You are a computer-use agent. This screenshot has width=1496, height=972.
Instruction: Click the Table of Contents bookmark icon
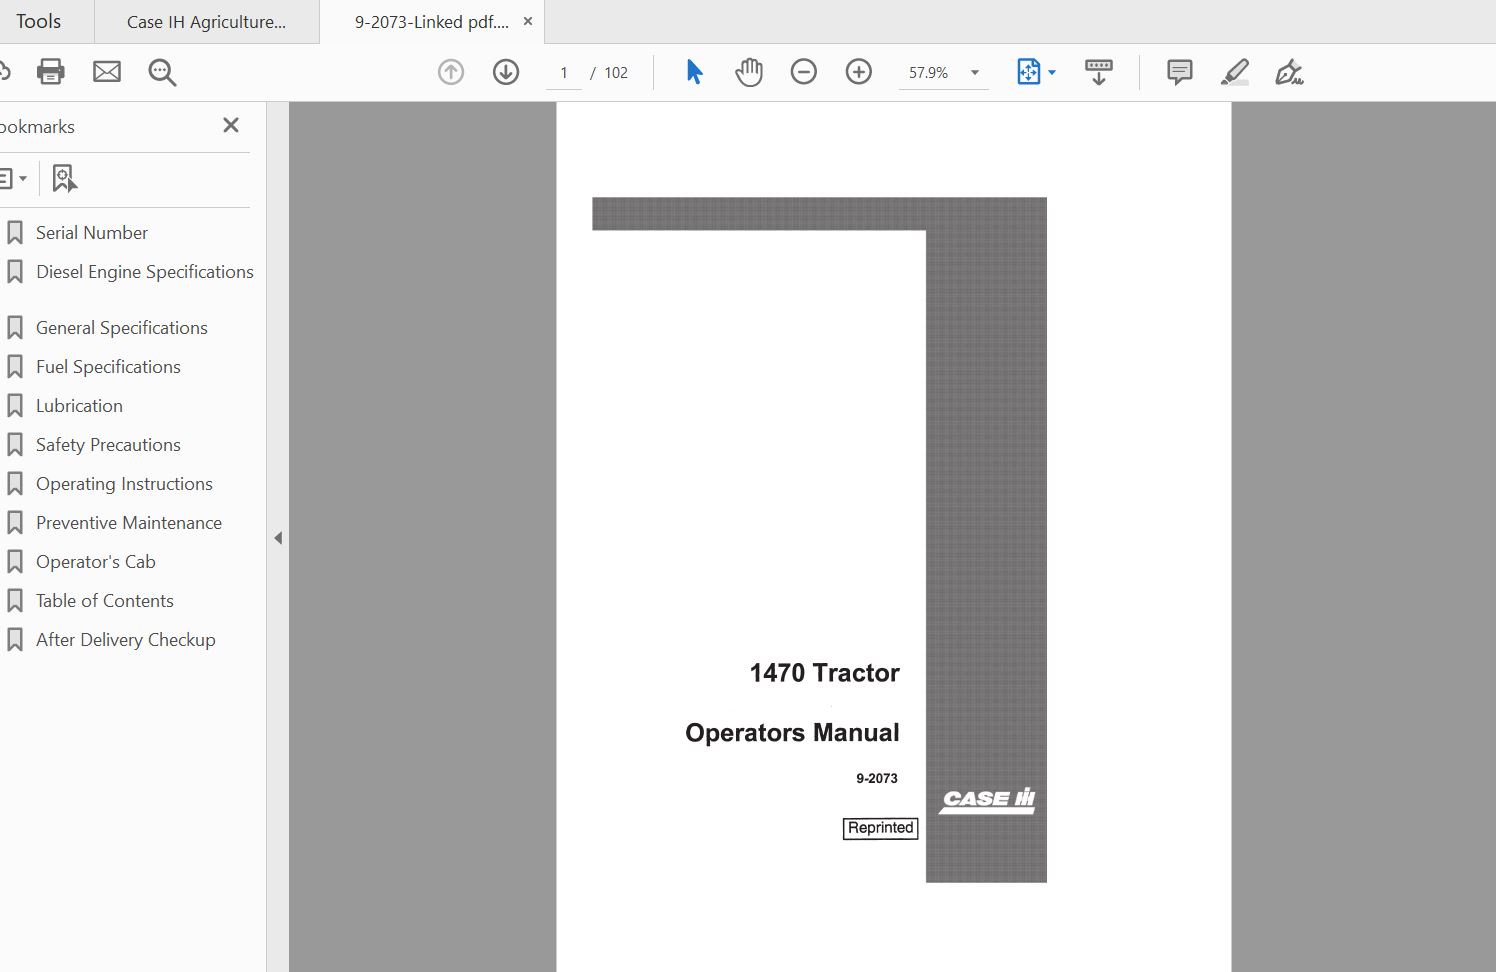15,601
